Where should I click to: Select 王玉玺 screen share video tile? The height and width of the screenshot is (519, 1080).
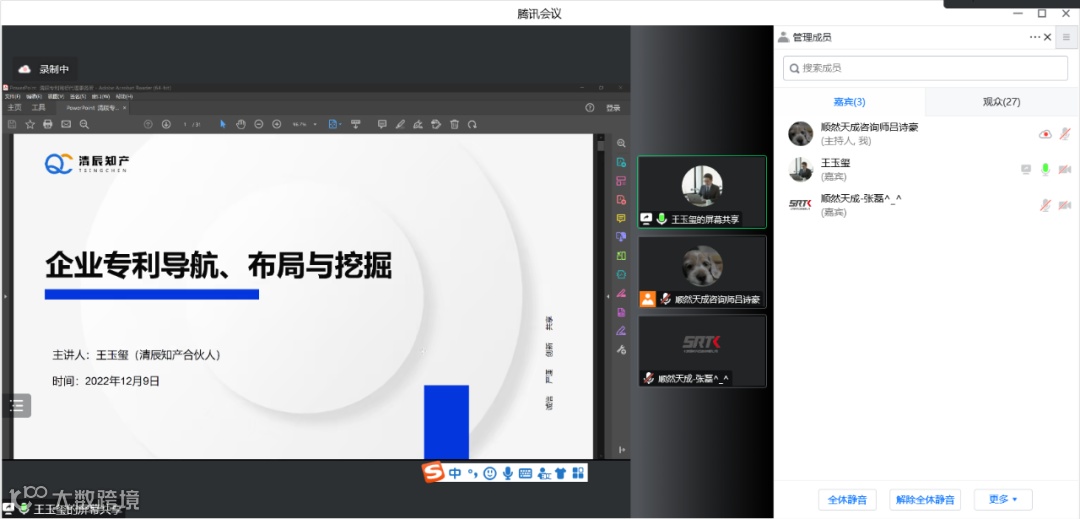click(702, 192)
